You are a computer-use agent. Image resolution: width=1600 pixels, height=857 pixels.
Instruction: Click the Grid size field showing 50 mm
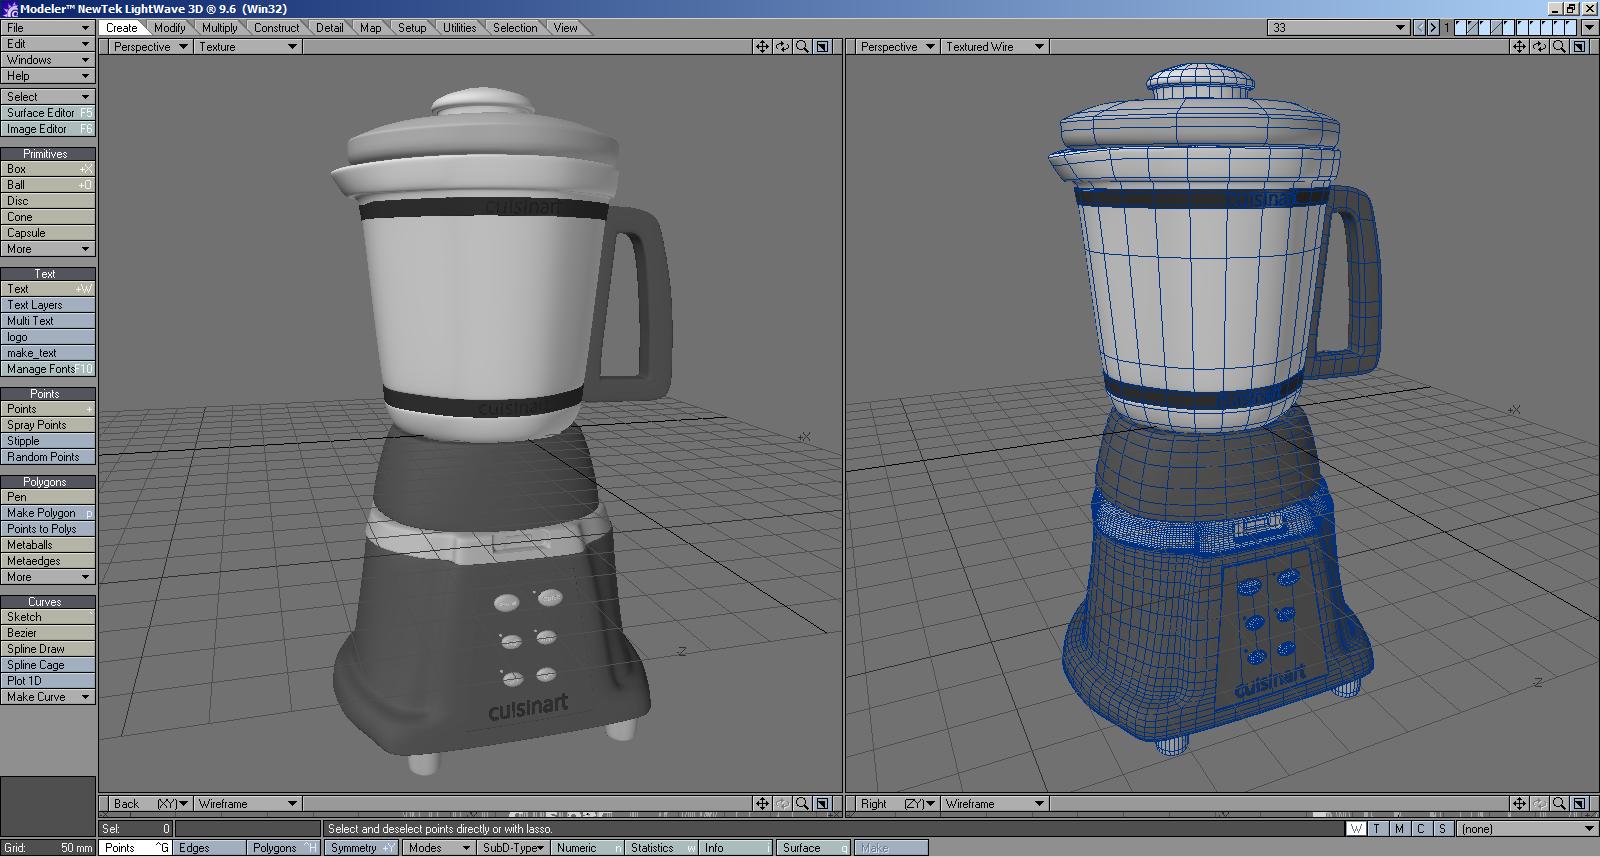tap(48, 848)
